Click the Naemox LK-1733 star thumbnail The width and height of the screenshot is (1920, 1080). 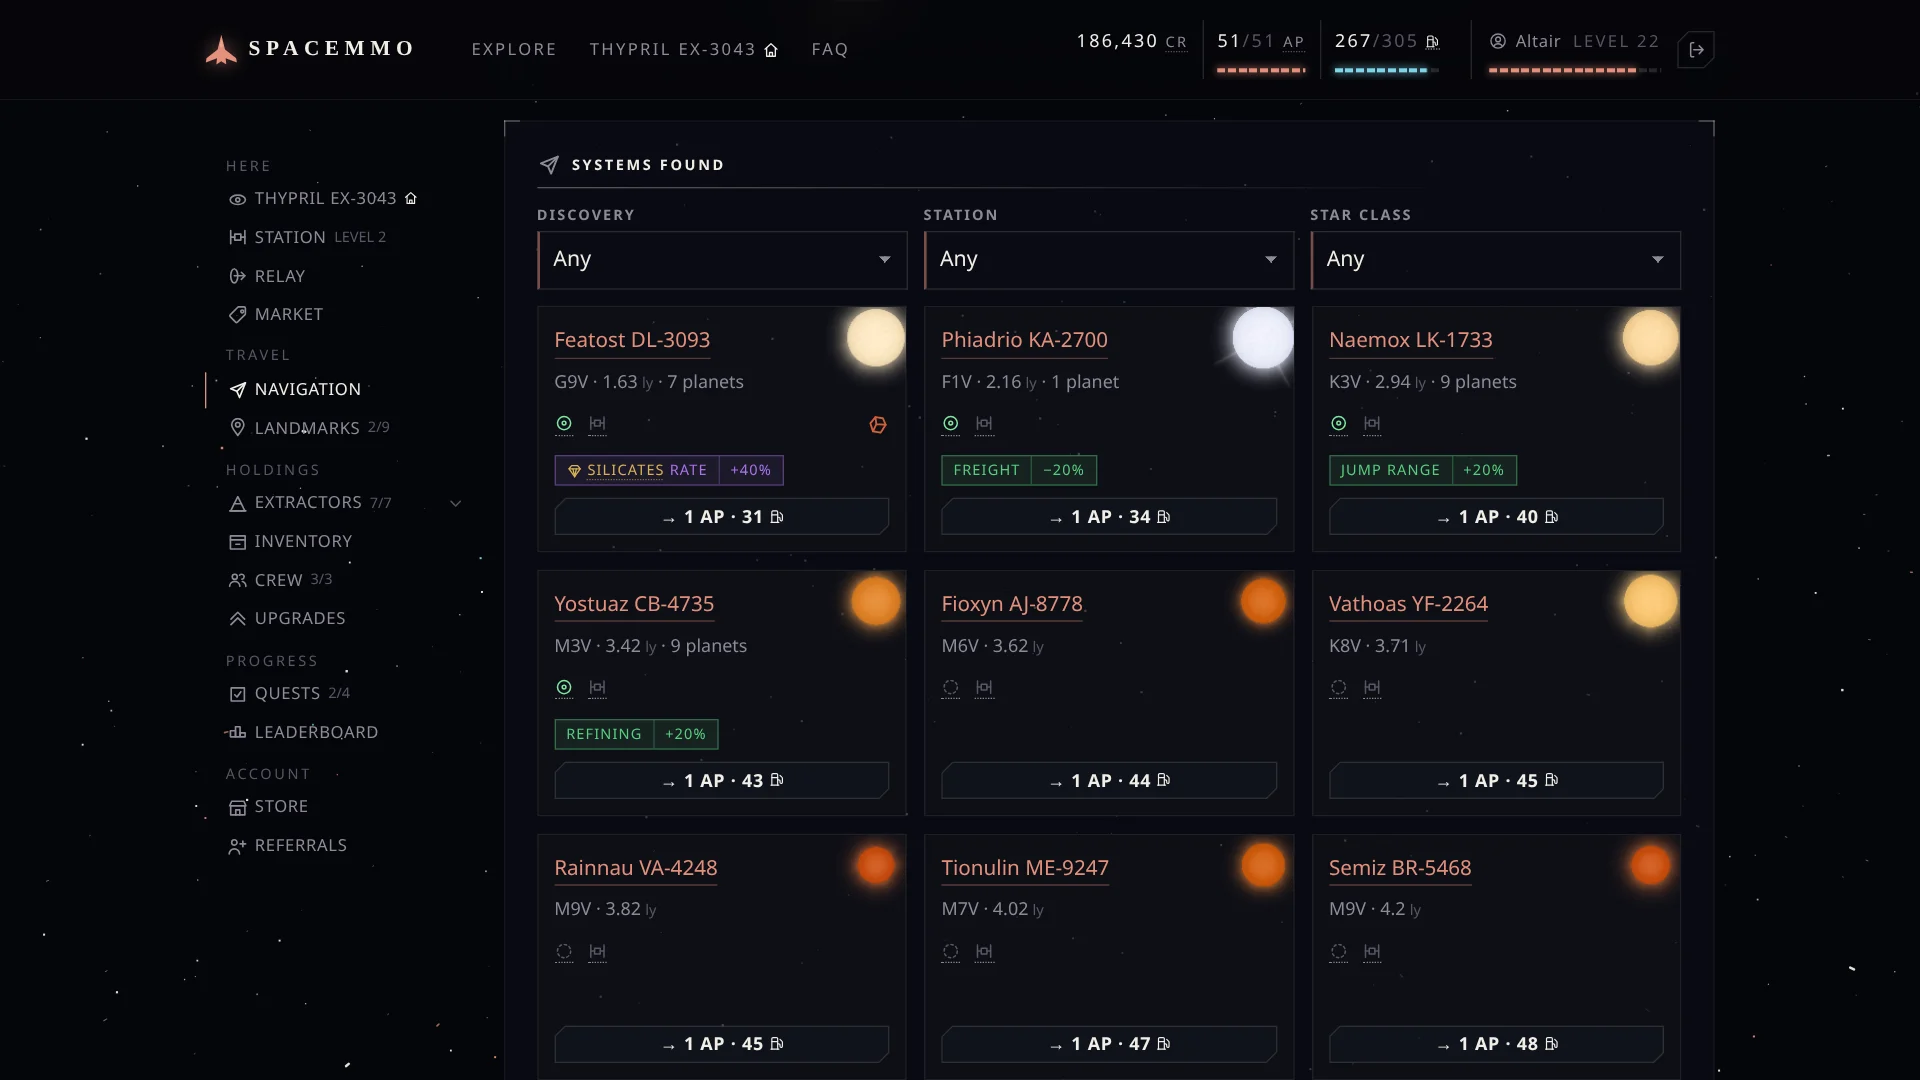click(x=1650, y=338)
